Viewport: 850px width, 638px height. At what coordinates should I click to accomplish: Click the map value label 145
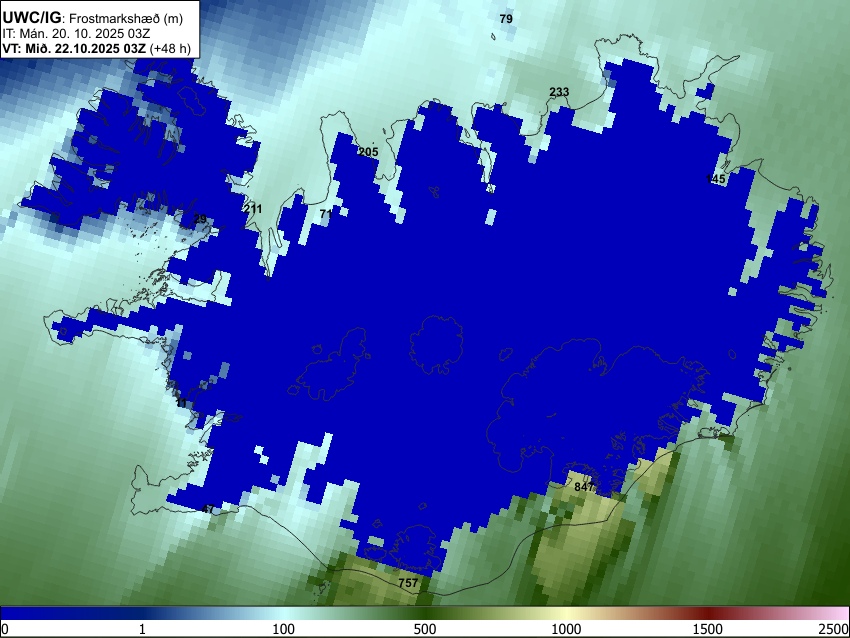click(716, 179)
